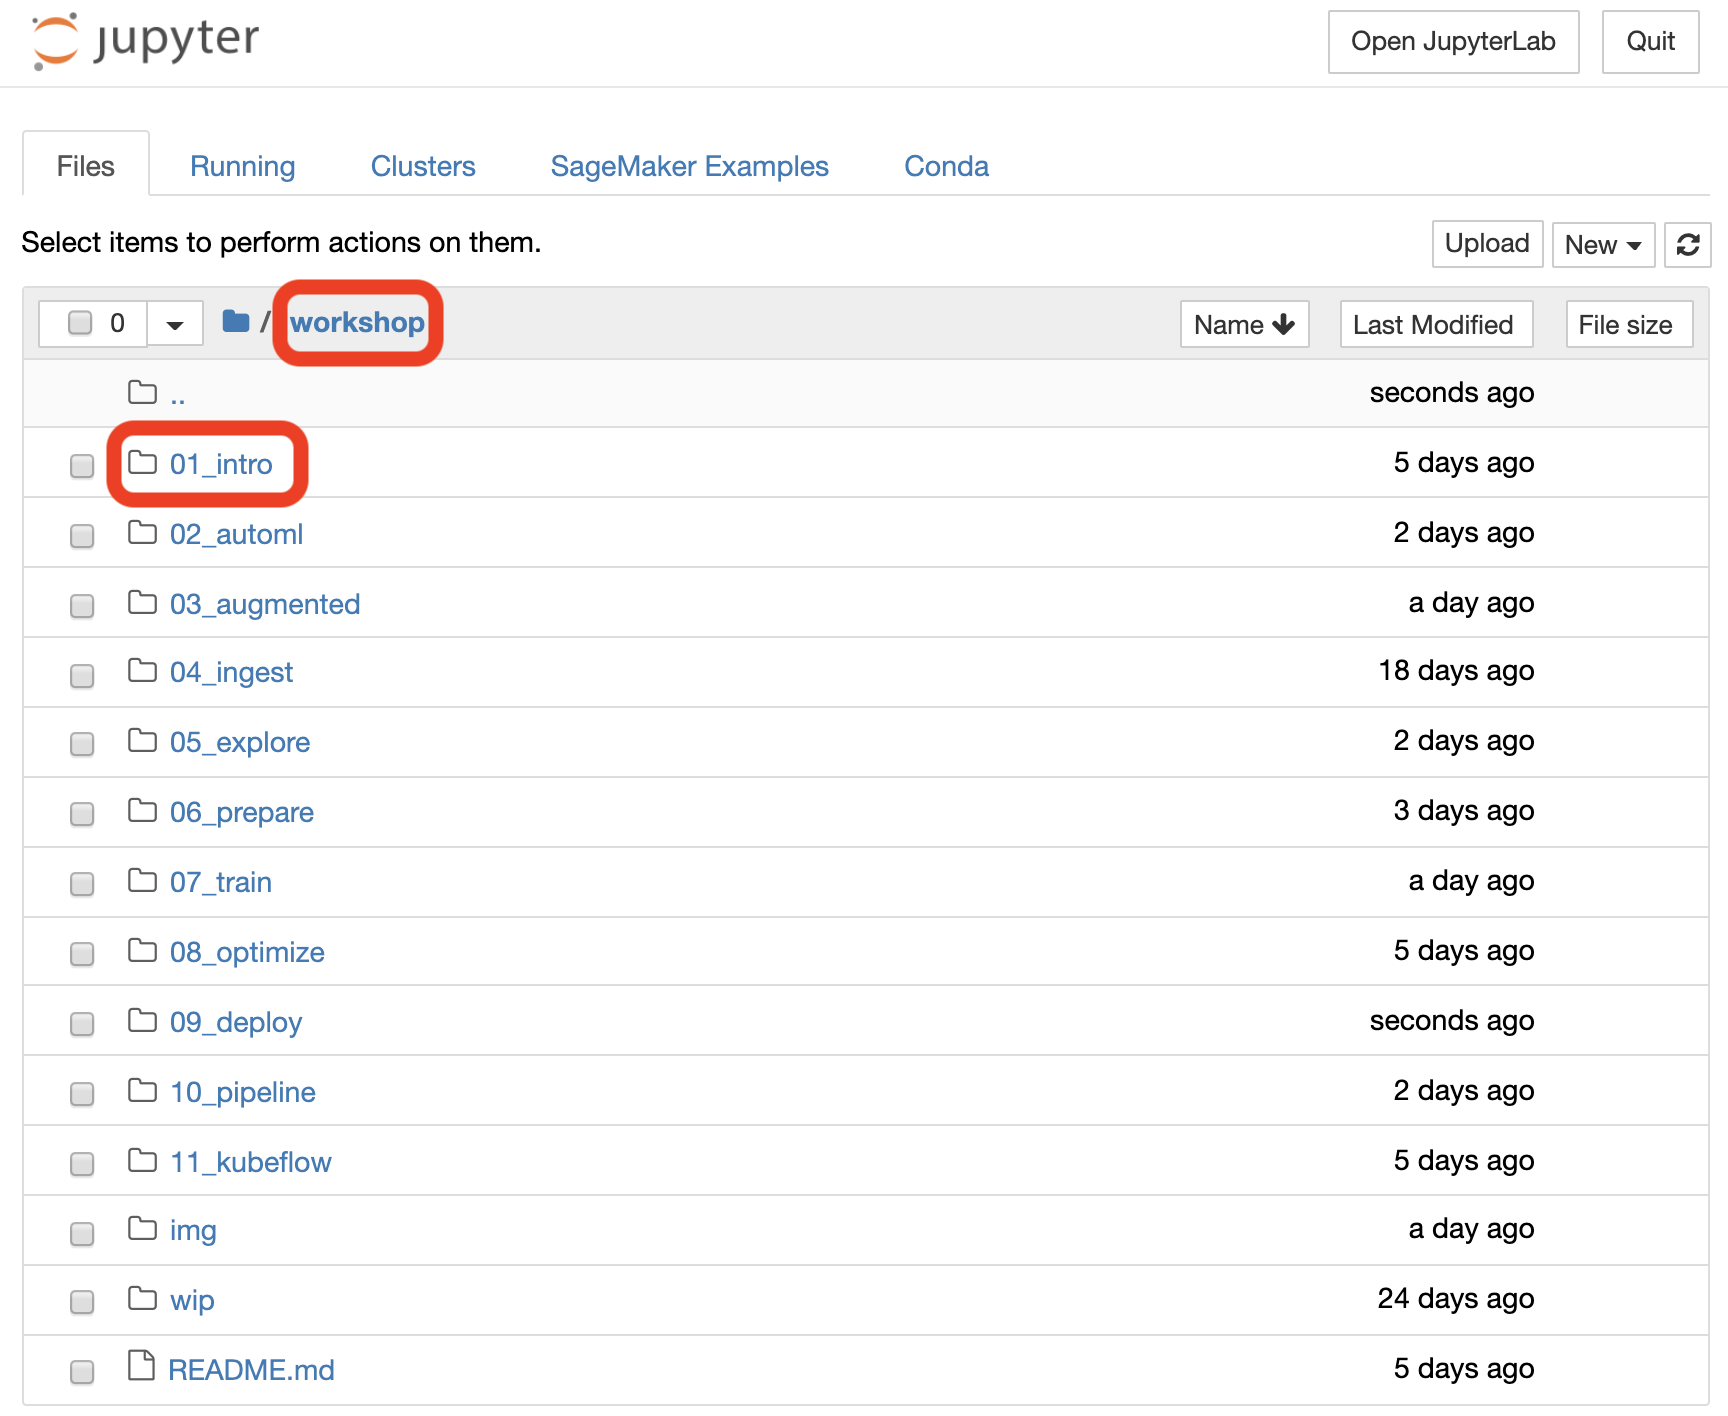Click the folder icon beside 05_explore
The image size is (1728, 1416).
(x=143, y=740)
